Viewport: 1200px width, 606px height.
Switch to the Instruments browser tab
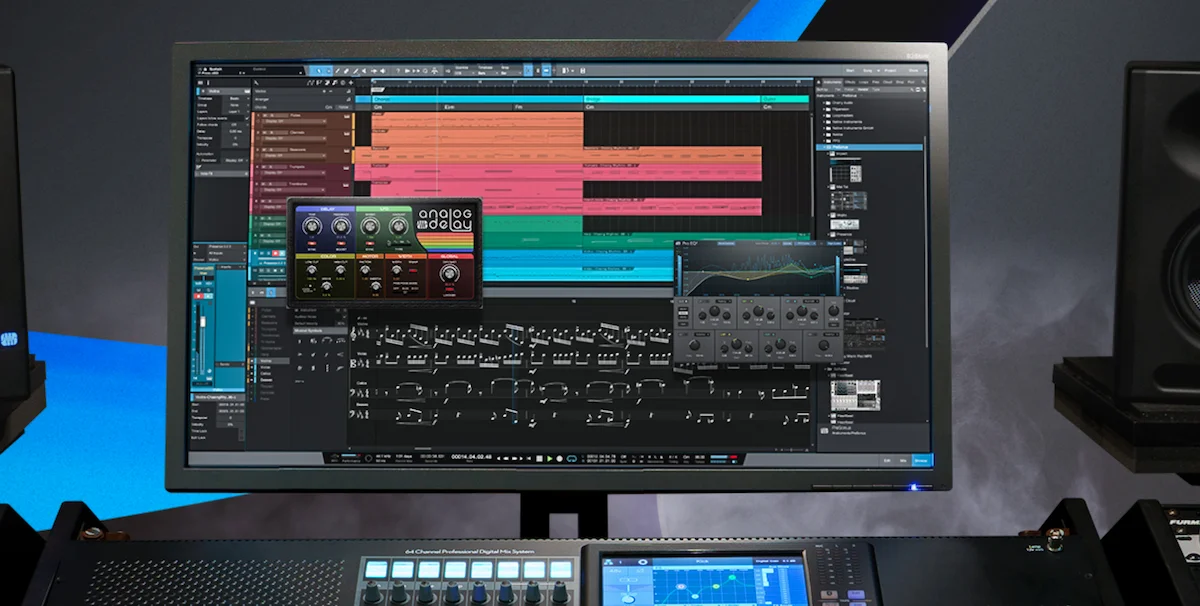pyautogui.click(x=832, y=82)
